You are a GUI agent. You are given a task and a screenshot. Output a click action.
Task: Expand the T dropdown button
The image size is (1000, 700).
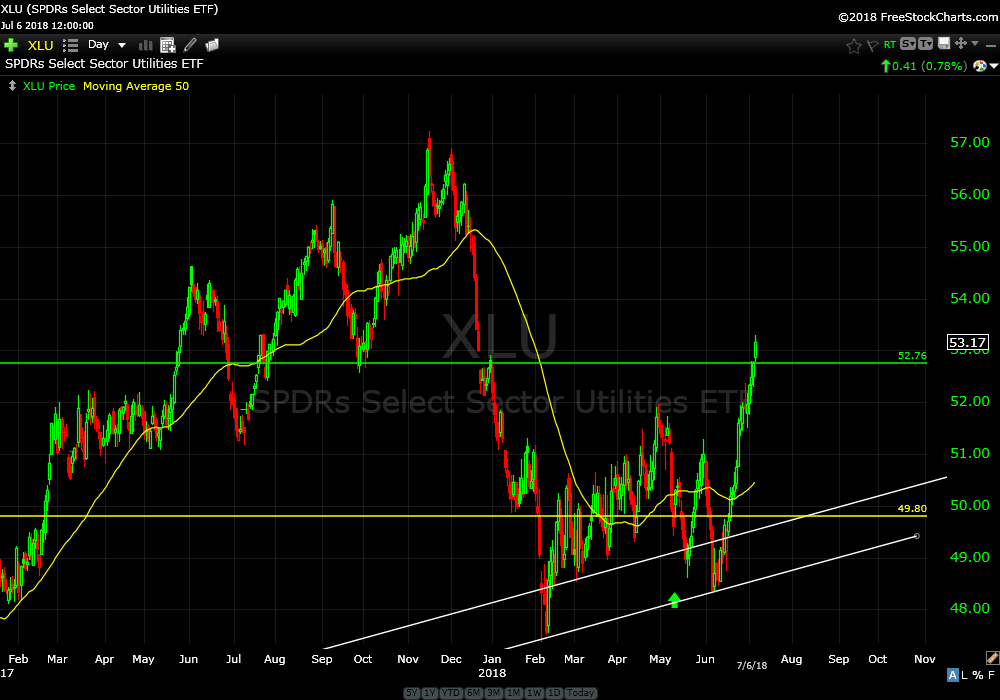coord(925,44)
